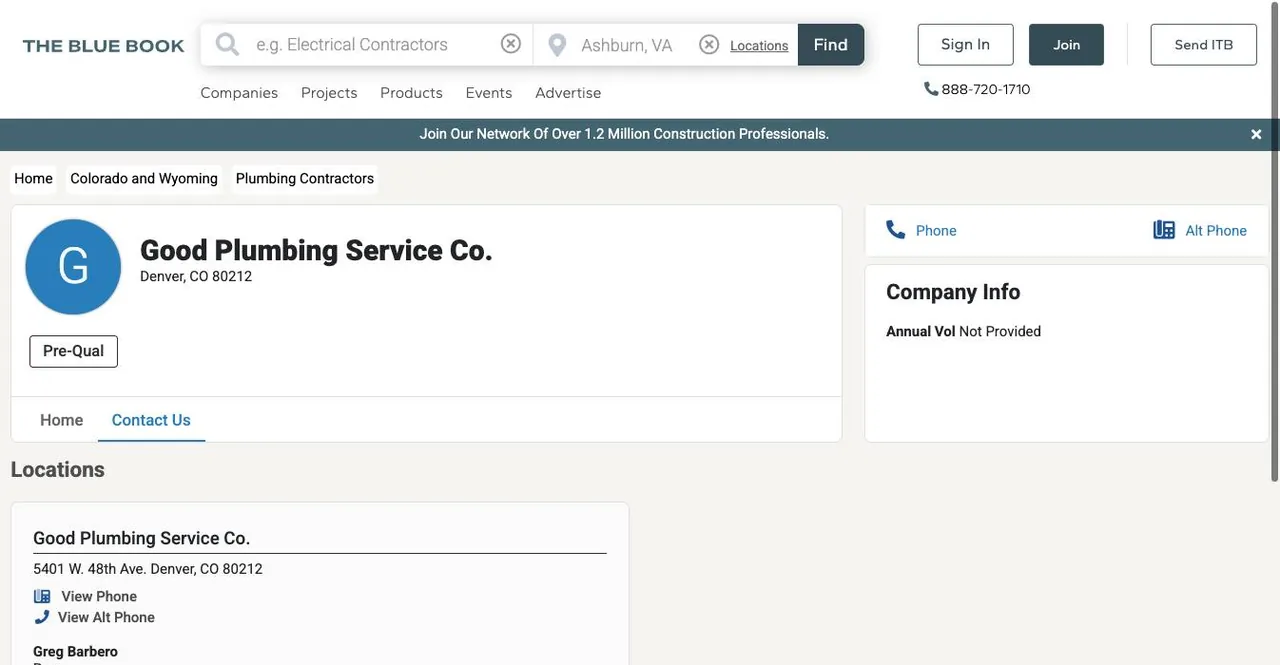Open the Projects menu
The height and width of the screenshot is (665, 1280).
coord(329,93)
